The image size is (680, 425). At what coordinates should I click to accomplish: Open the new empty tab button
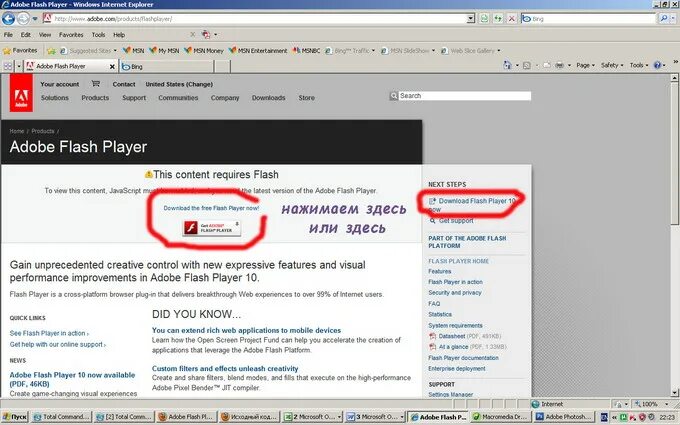pyautogui.click(x=222, y=66)
